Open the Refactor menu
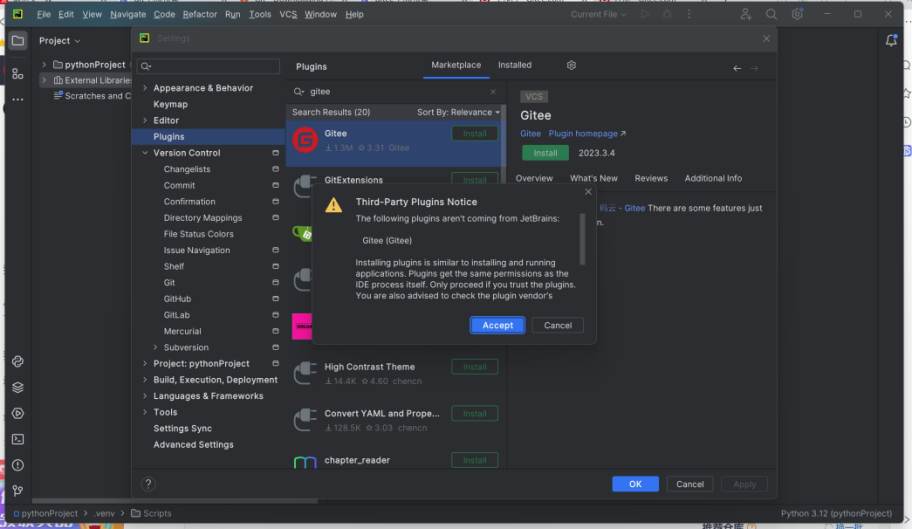Viewport: 912px width, 529px height. pyautogui.click(x=200, y=15)
